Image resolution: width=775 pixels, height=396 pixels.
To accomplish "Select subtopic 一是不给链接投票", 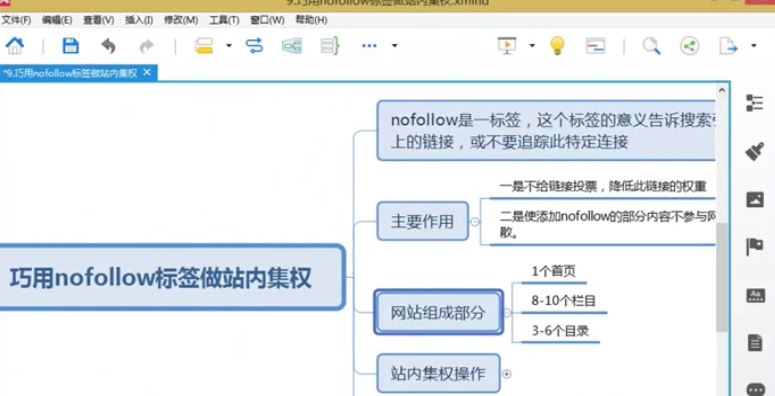I will tap(603, 186).
